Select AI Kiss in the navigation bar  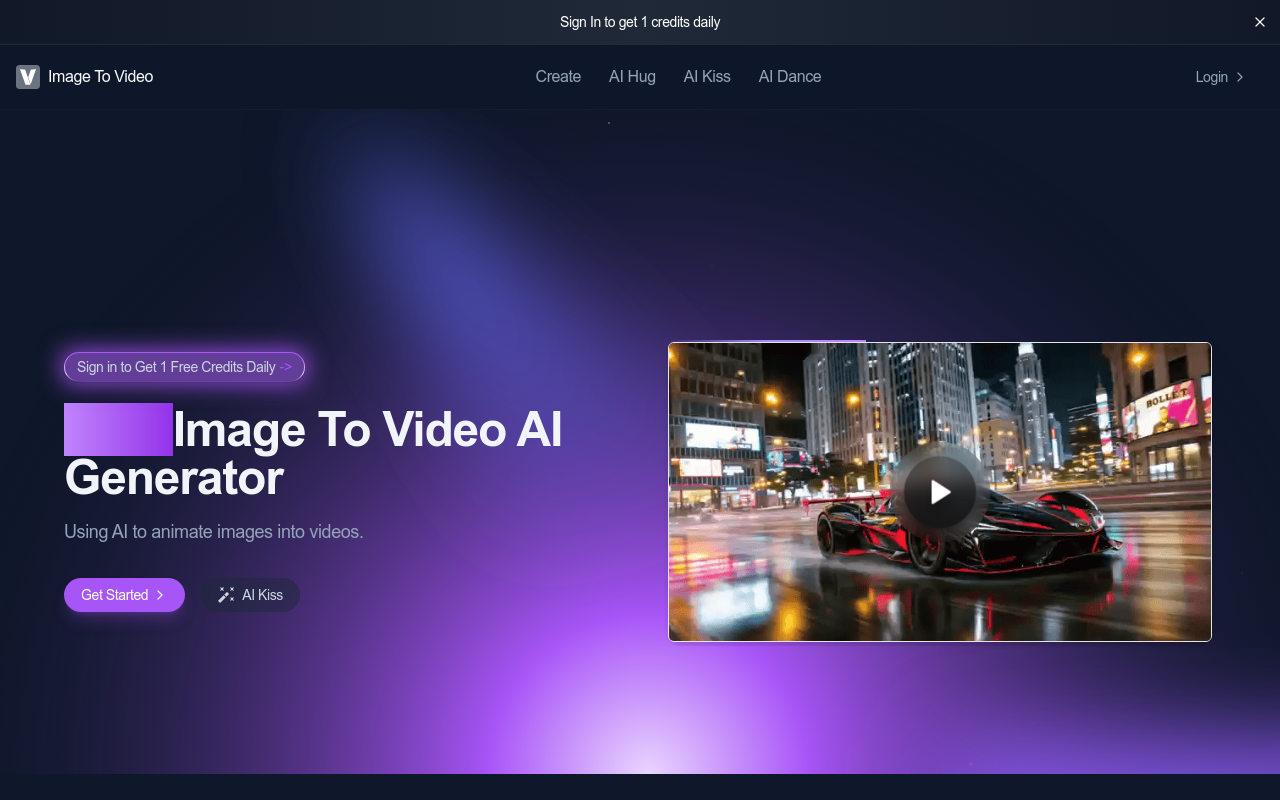pyautogui.click(x=707, y=77)
